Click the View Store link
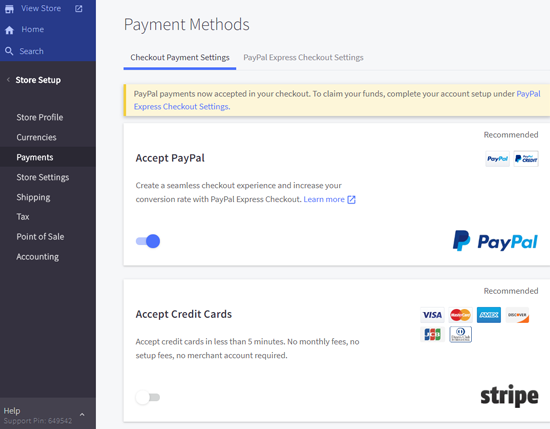Viewport: 550px width, 429px height. pos(41,8)
